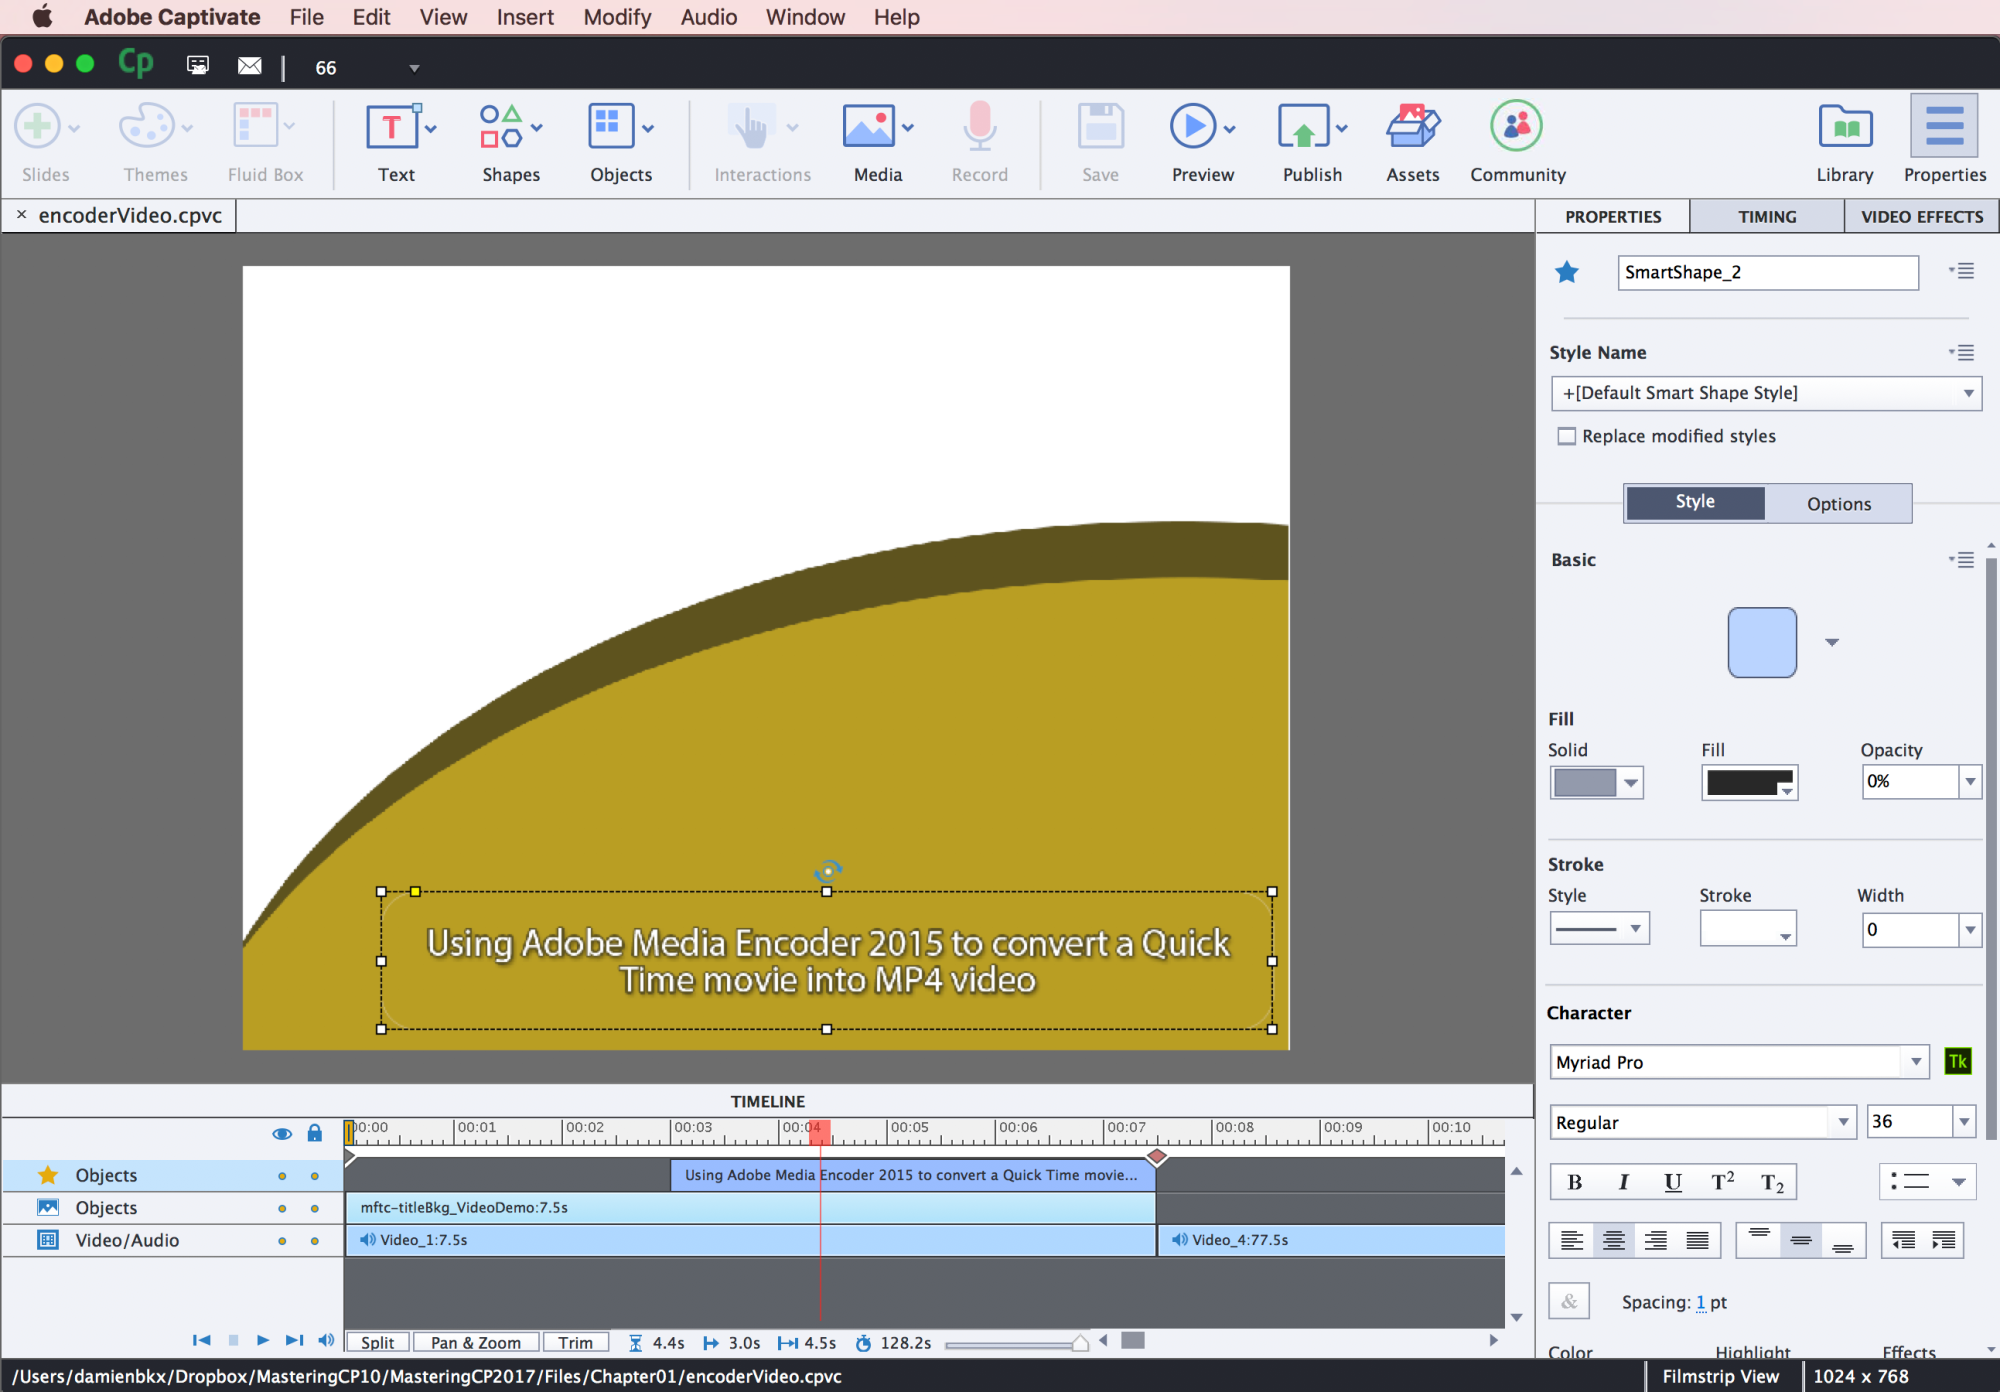Viewport: 2000px width, 1392px height.
Task: Open the Style Name dropdown
Action: (x=1766, y=393)
